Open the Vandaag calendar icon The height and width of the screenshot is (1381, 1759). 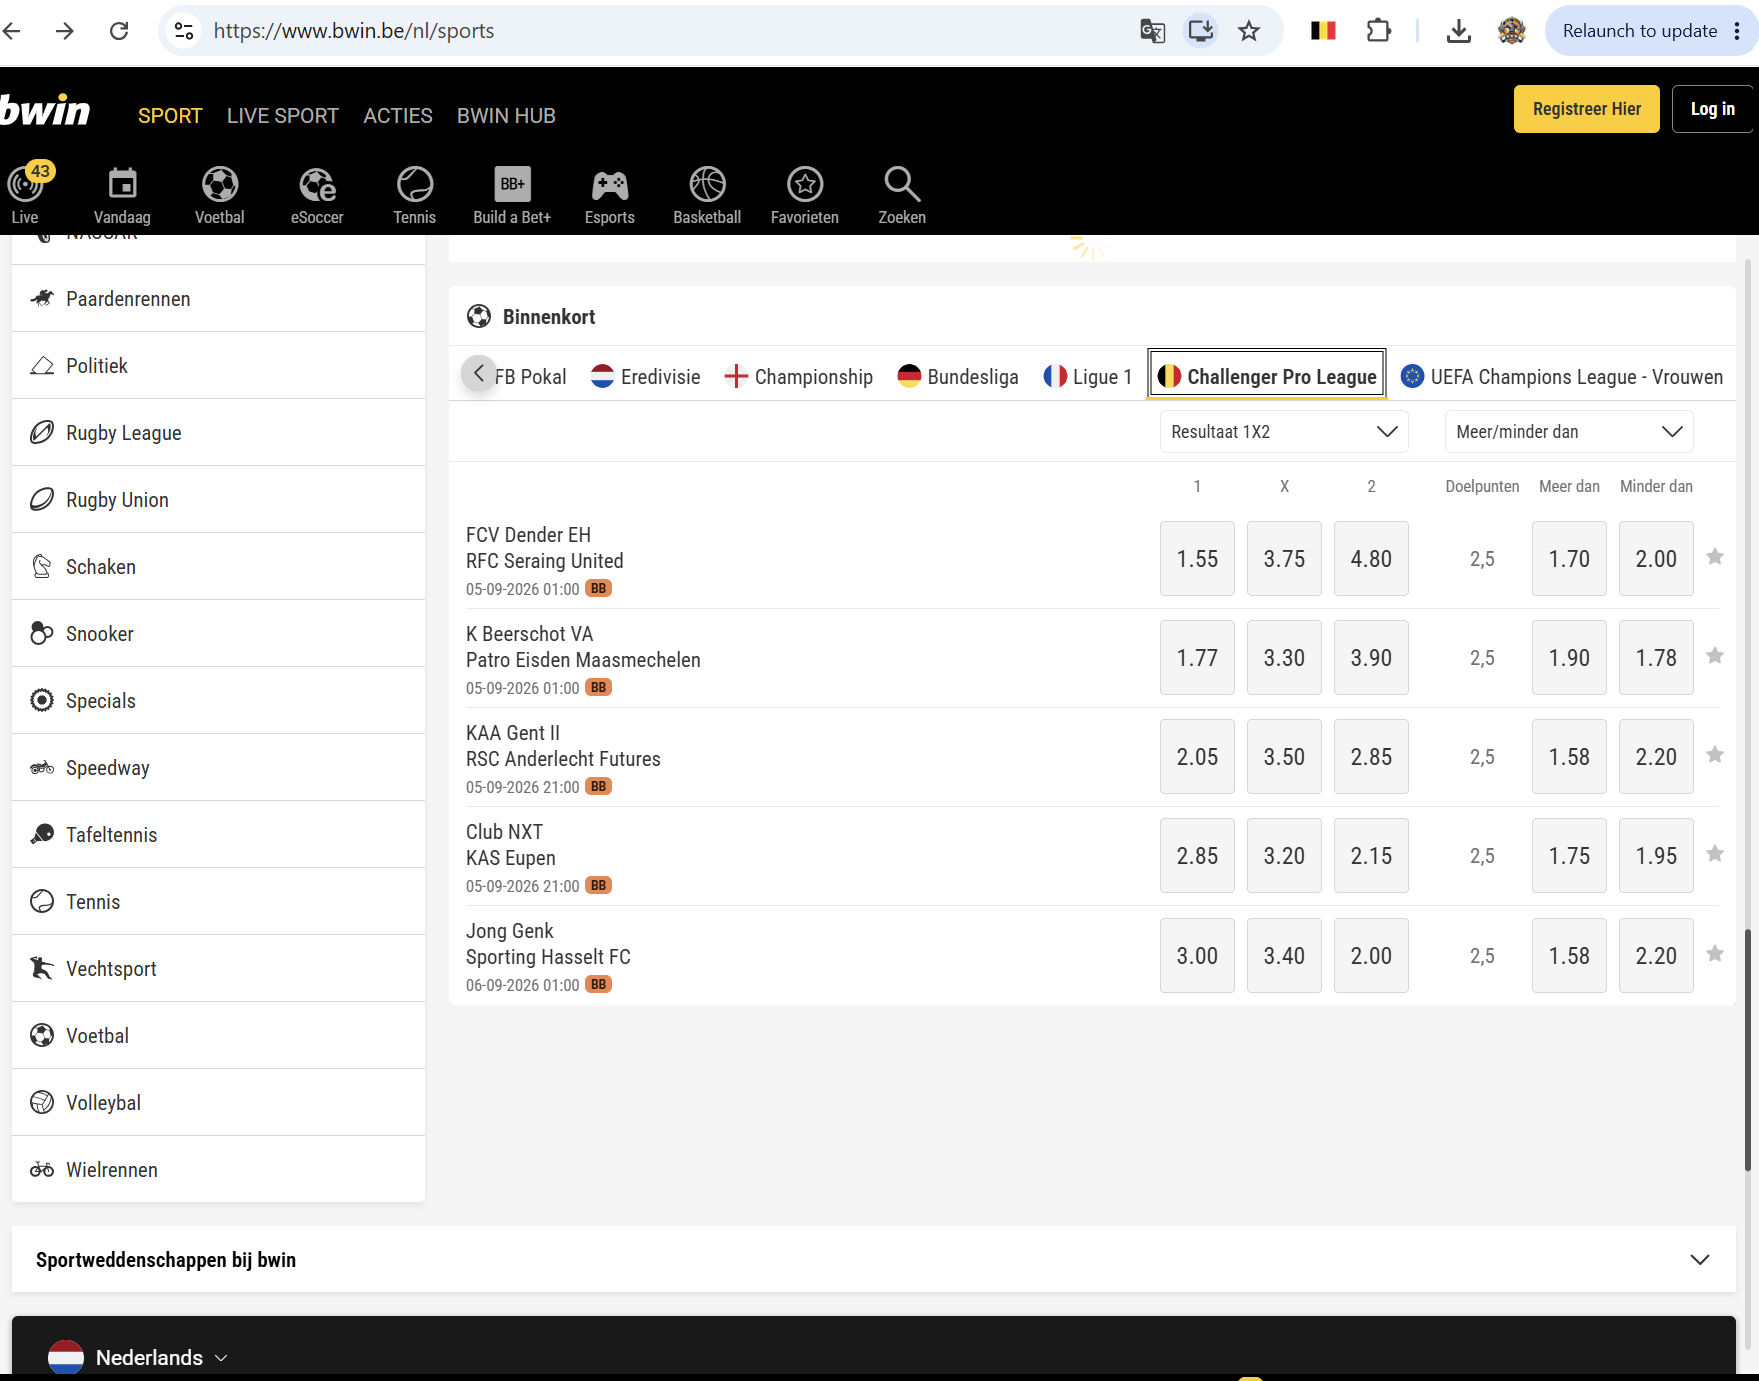[x=122, y=194]
